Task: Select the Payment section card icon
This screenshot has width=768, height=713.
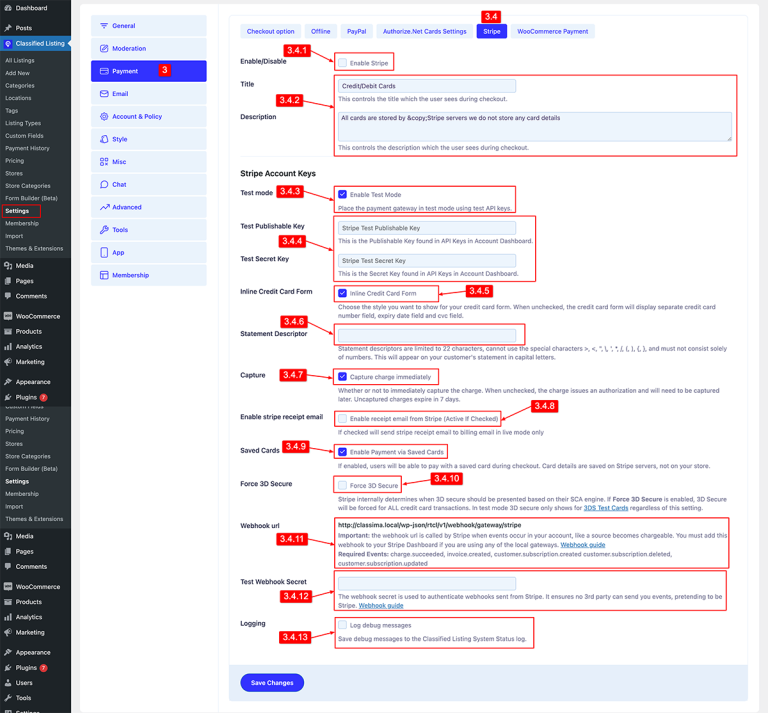Action: tap(104, 71)
